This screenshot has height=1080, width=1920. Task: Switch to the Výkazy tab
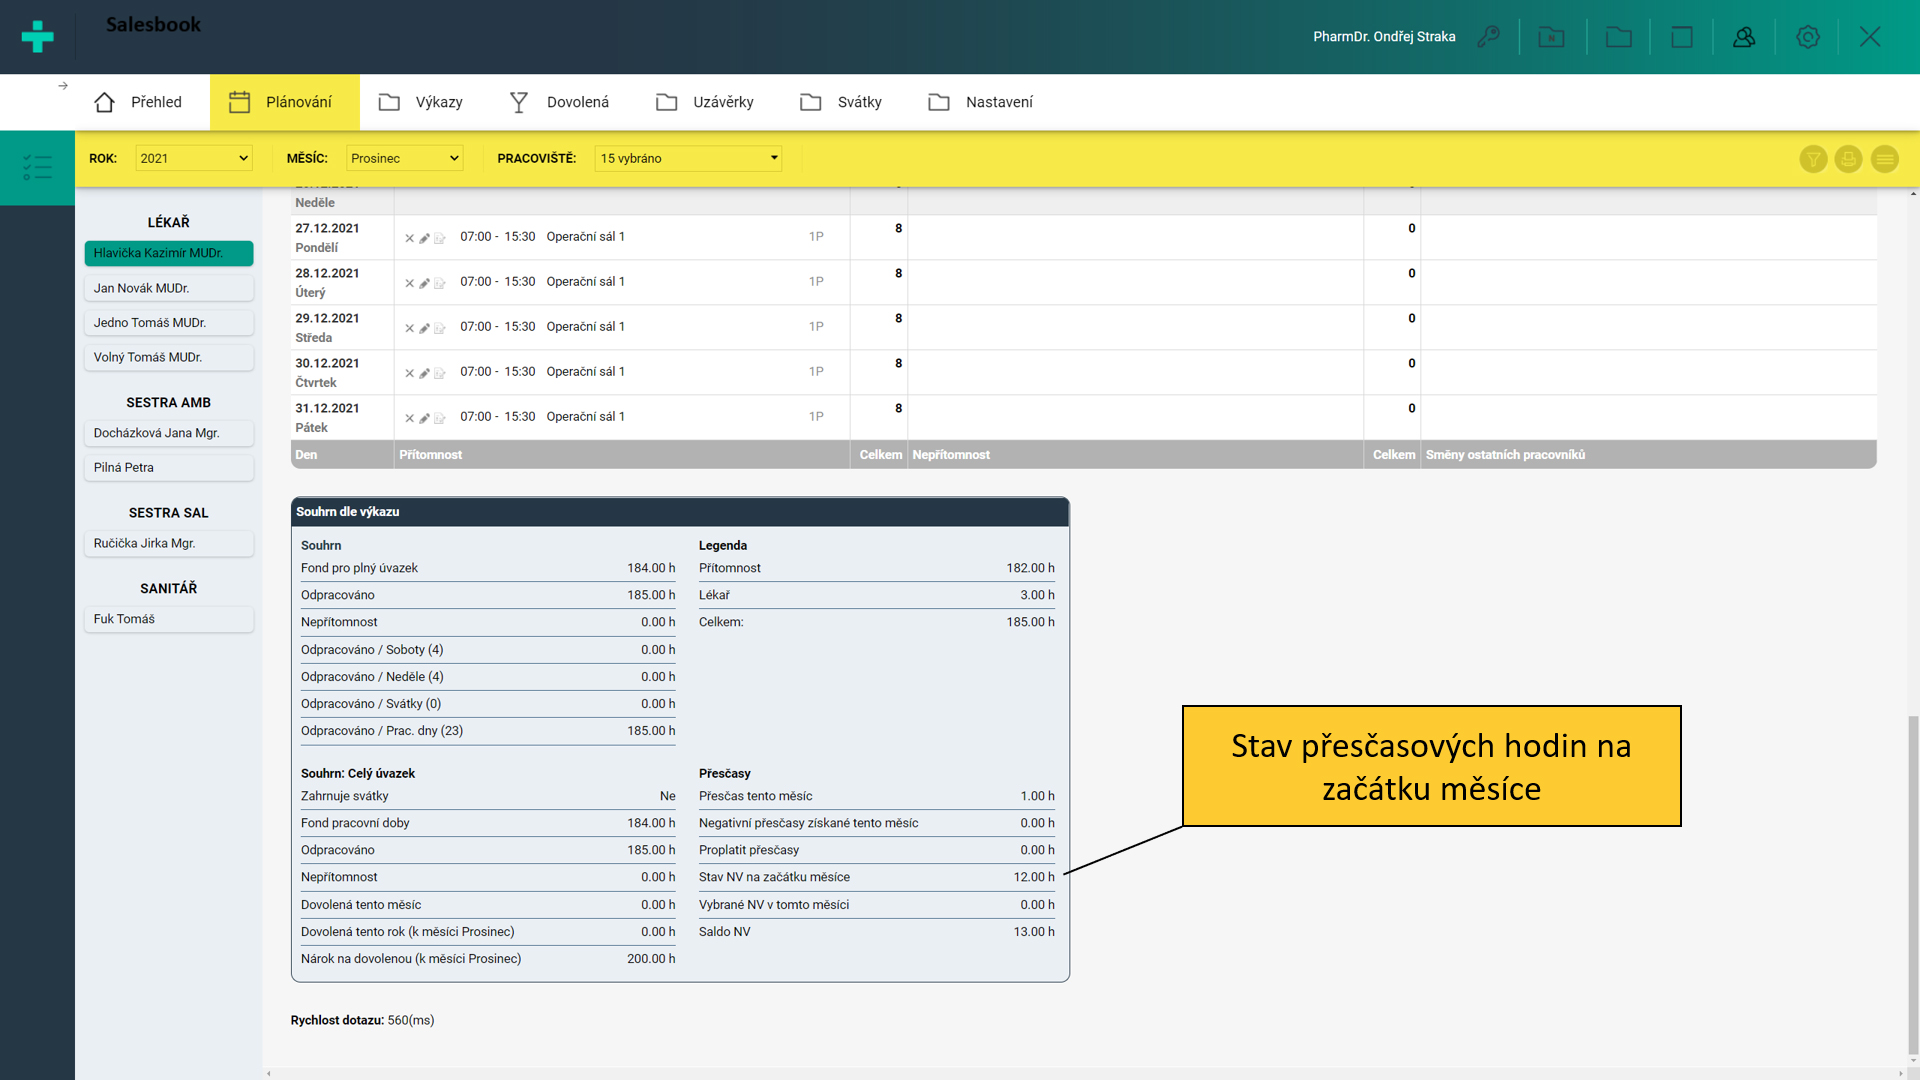click(421, 102)
